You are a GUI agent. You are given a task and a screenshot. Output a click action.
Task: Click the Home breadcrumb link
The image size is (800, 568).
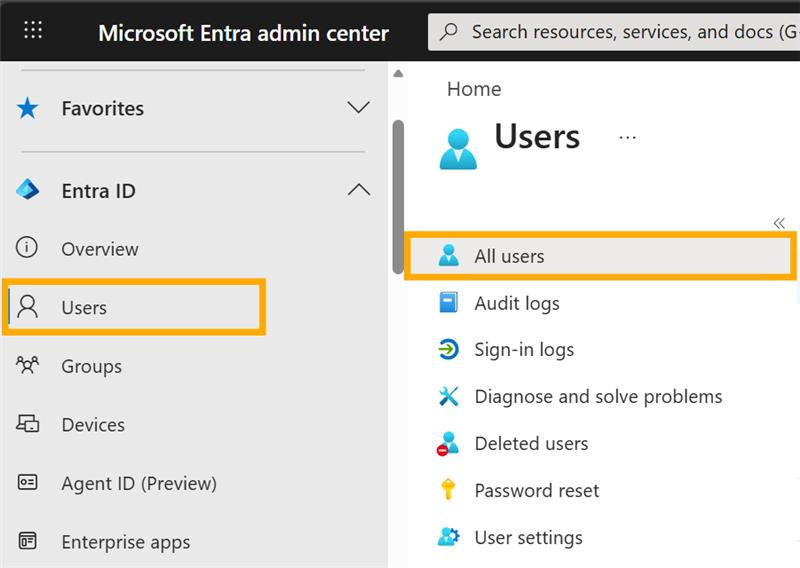coord(474,89)
